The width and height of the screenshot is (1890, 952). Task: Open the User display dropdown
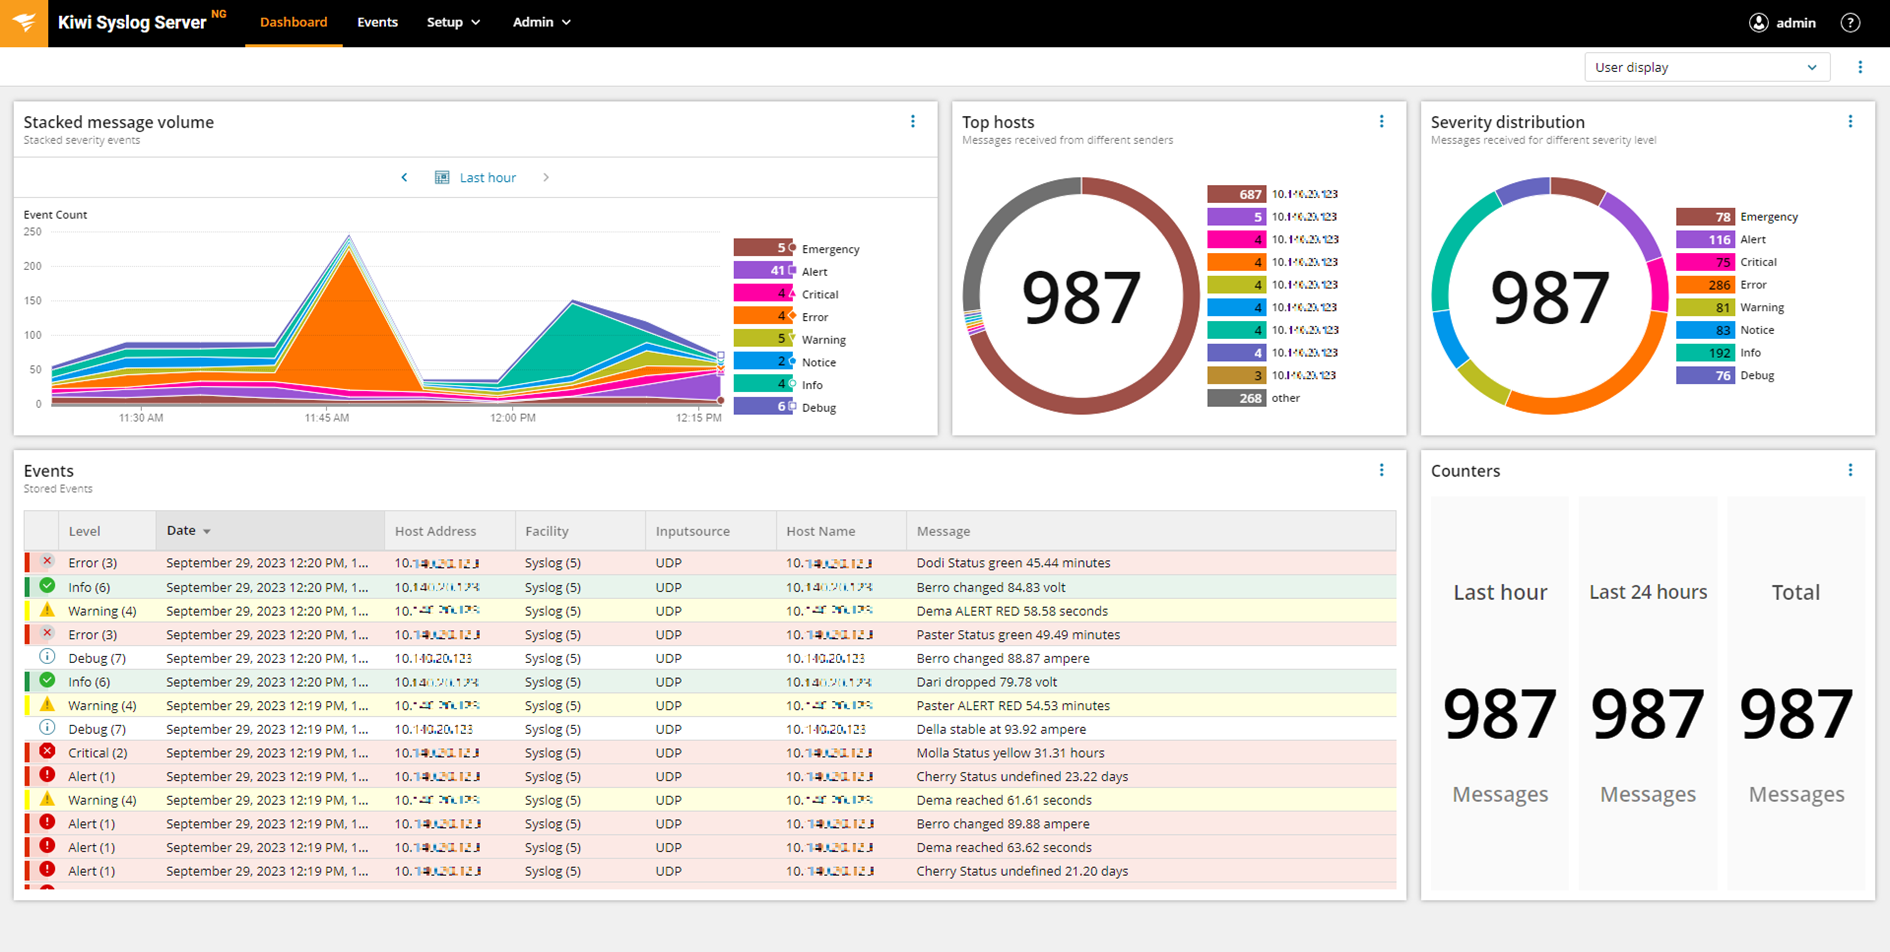1707,67
